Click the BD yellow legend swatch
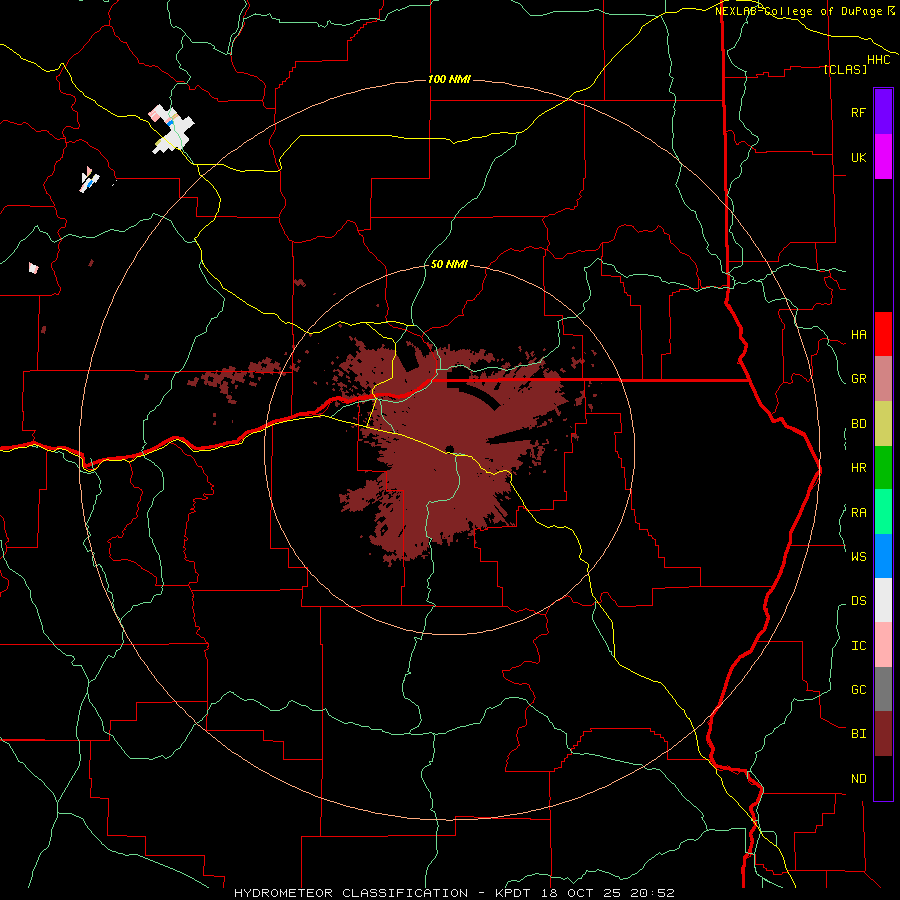Viewport: 900px width, 900px height. pos(883,424)
